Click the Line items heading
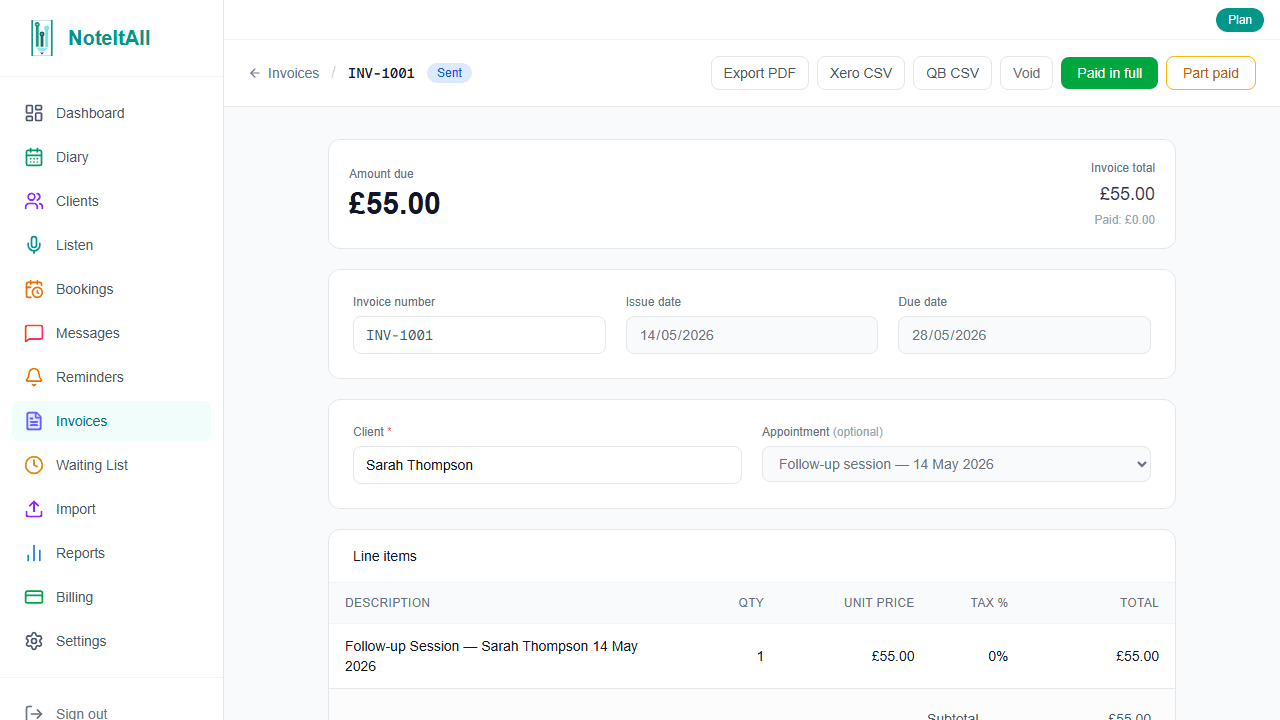The height and width of the screenshot is (720, 1280). [x=385, y=556]
